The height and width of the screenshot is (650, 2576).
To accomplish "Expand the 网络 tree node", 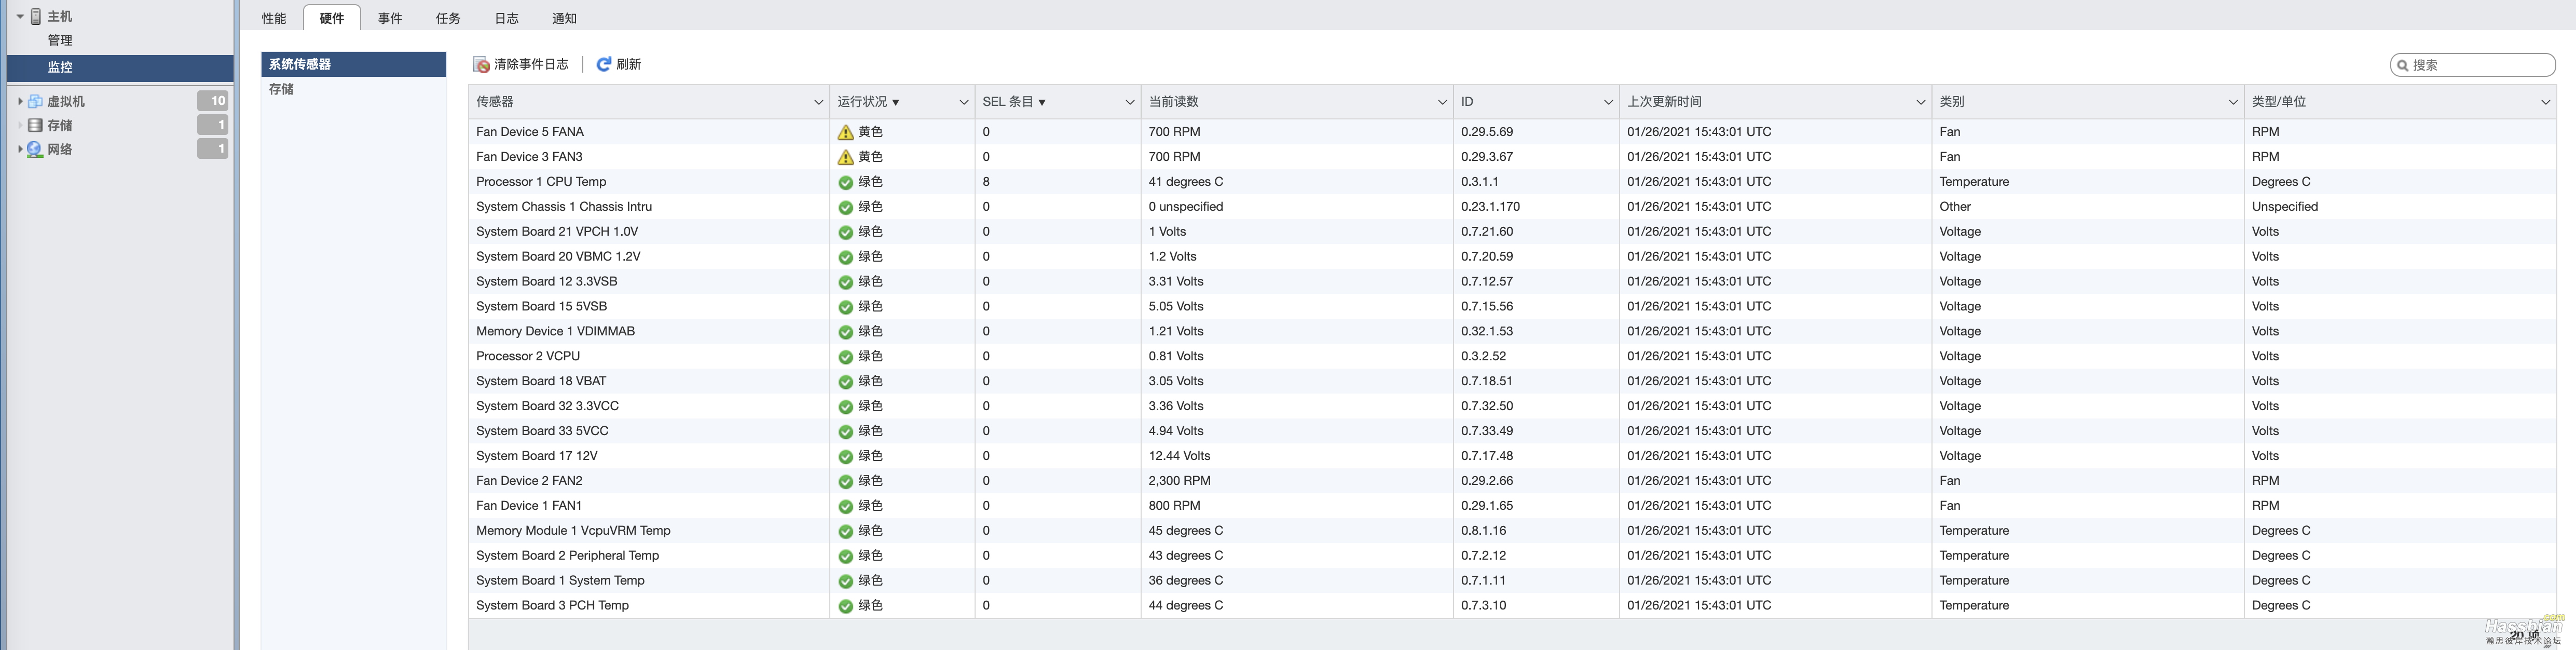I will pyautogui.click(x=20, y=150).
